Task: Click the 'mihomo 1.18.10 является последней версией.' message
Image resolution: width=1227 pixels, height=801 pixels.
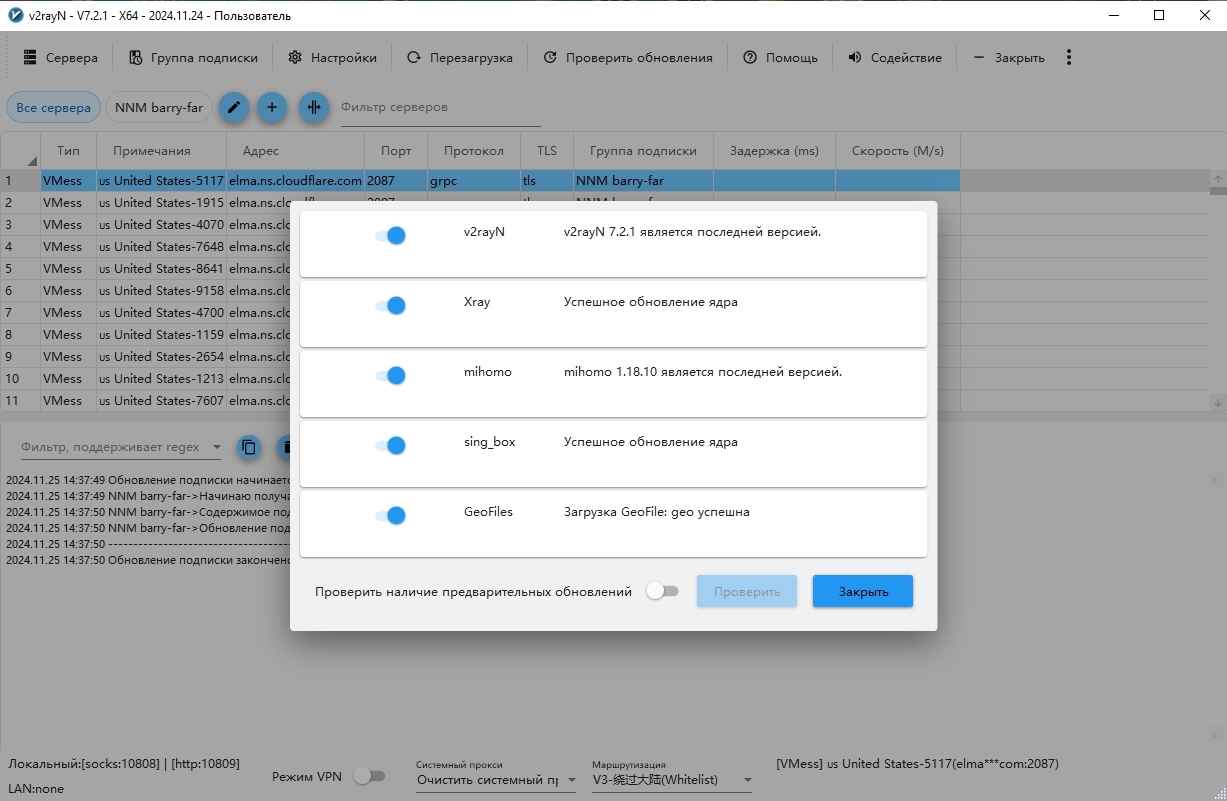Action: [x=703, y=372]
